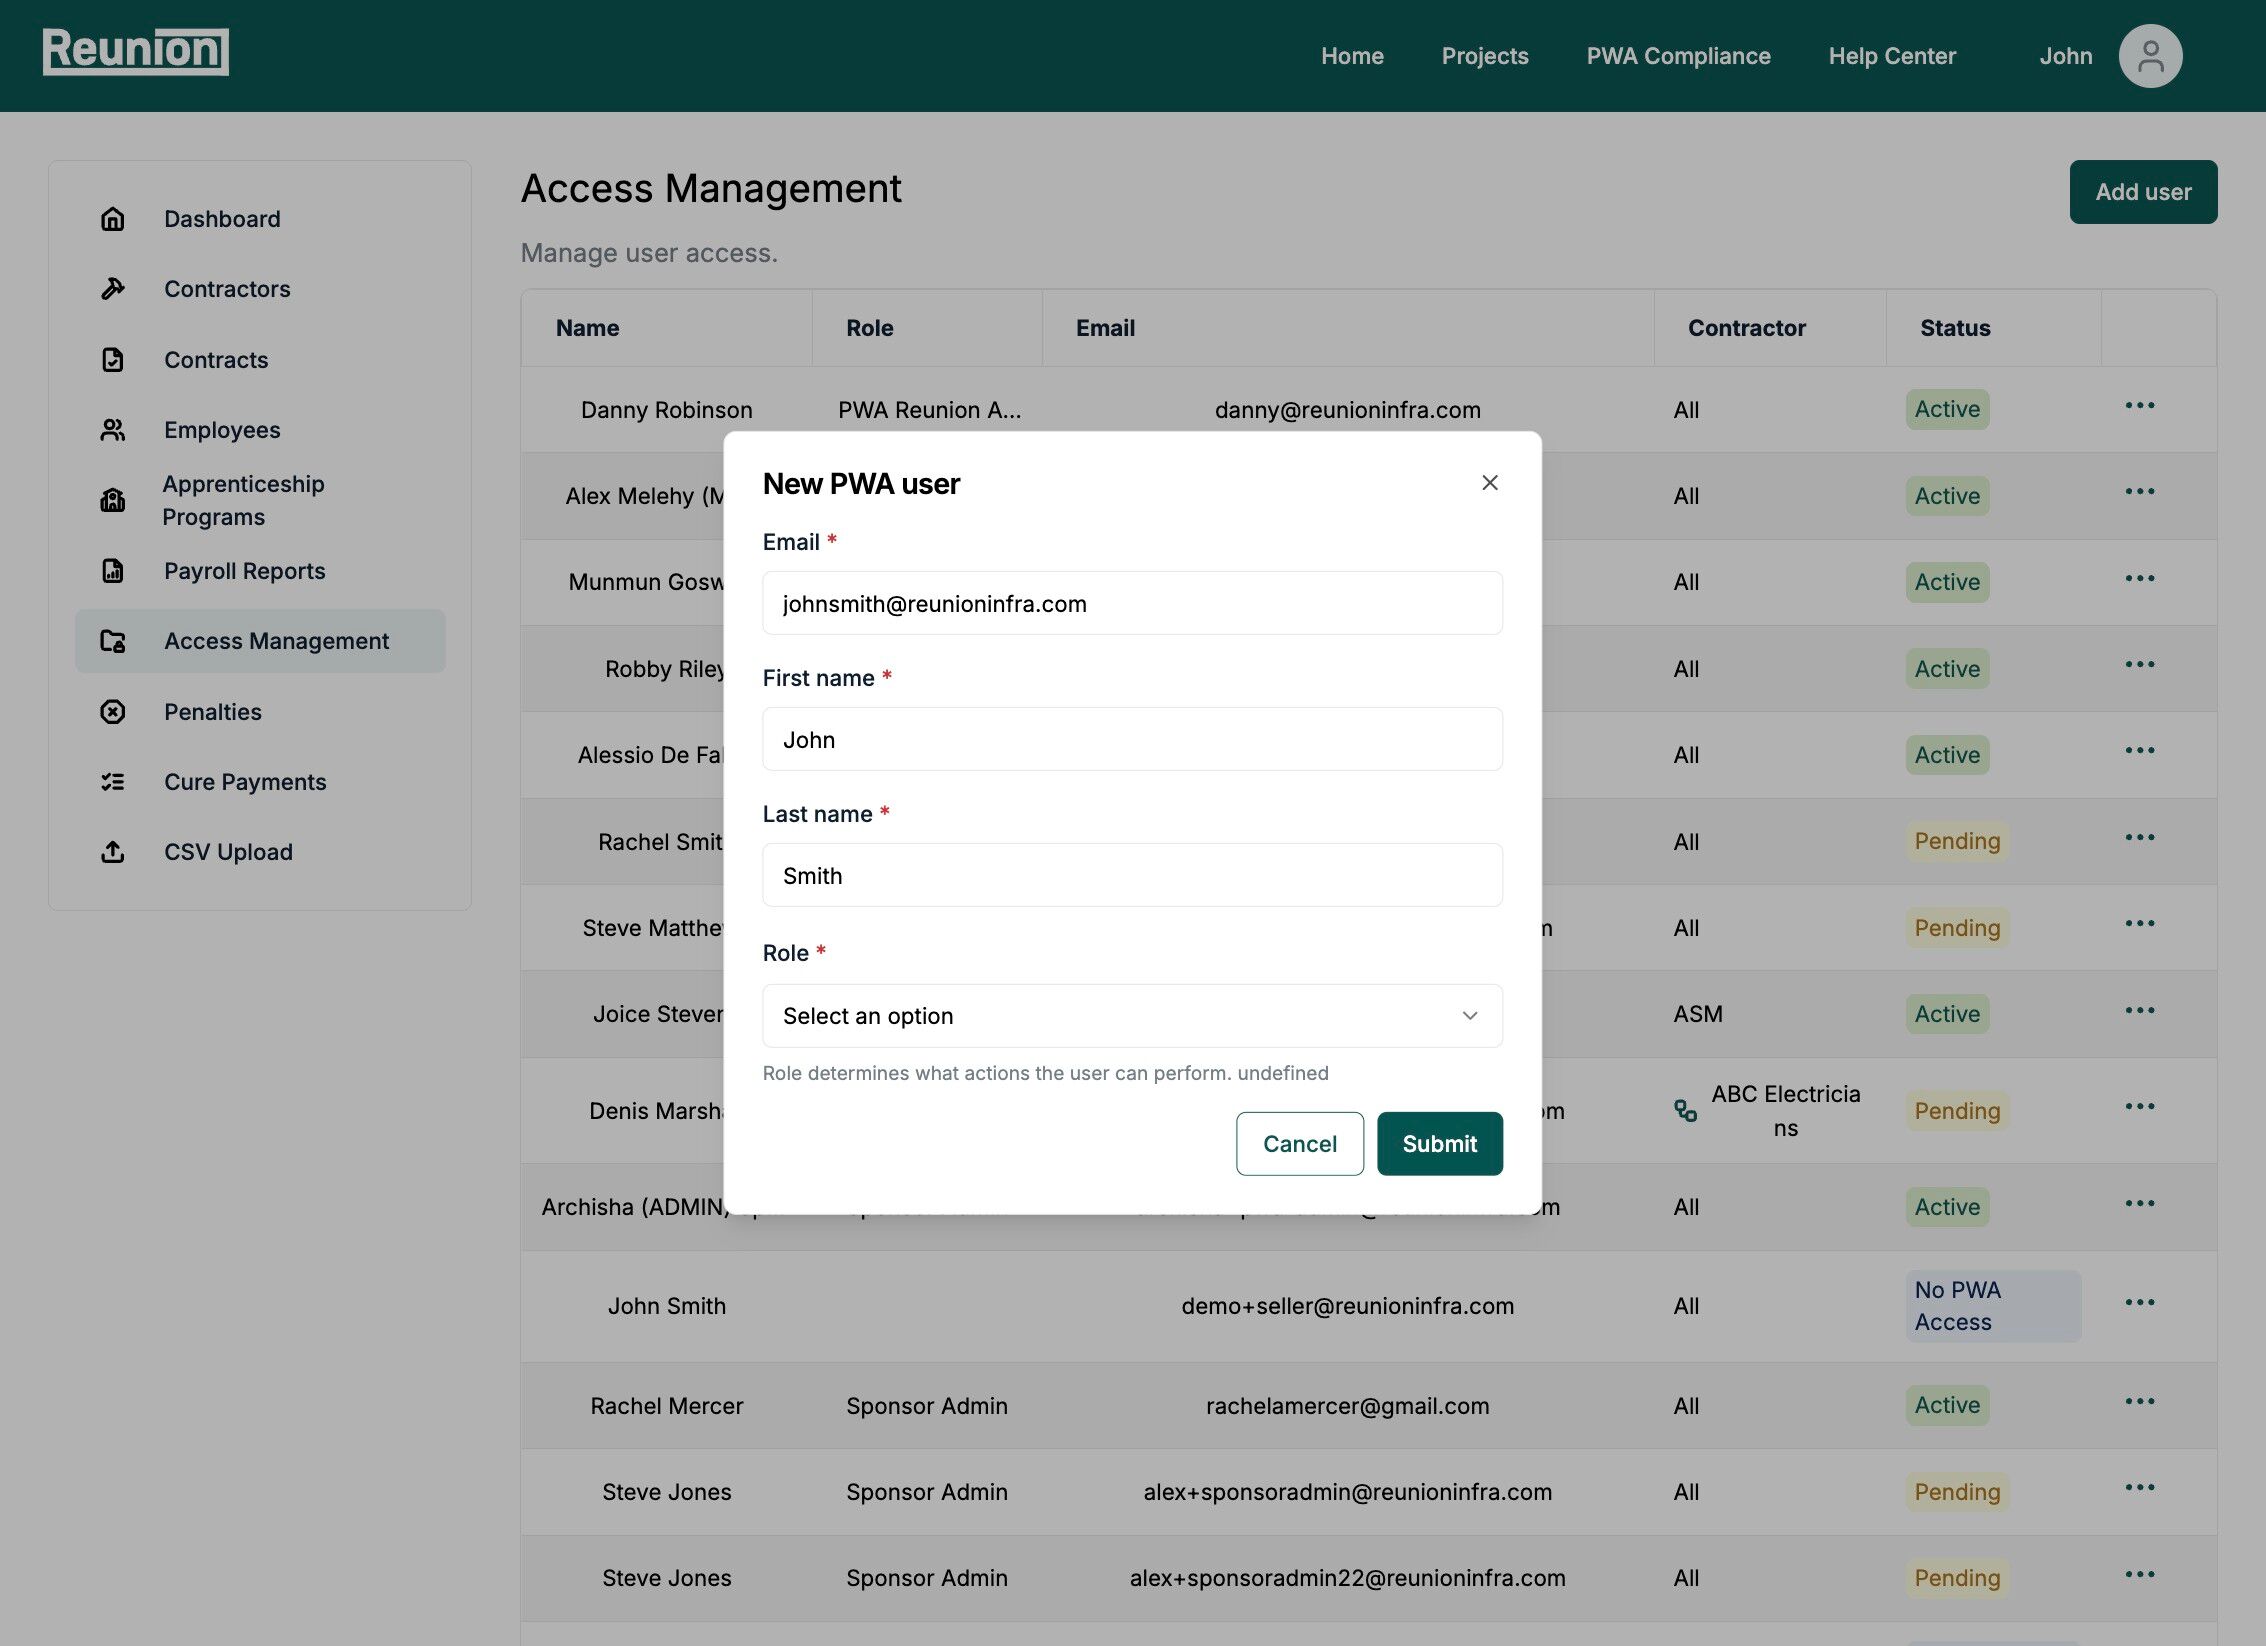
Task: Open the Role select dropdown
Action: [x=1131, y=1016]
